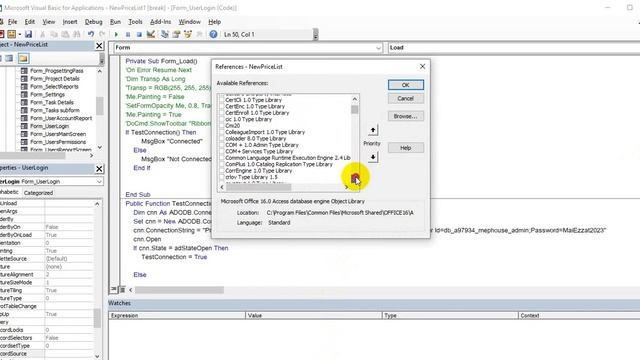The image size is (640, 360).
Task: Click the Browse... button
Action: tap(405, 116)
